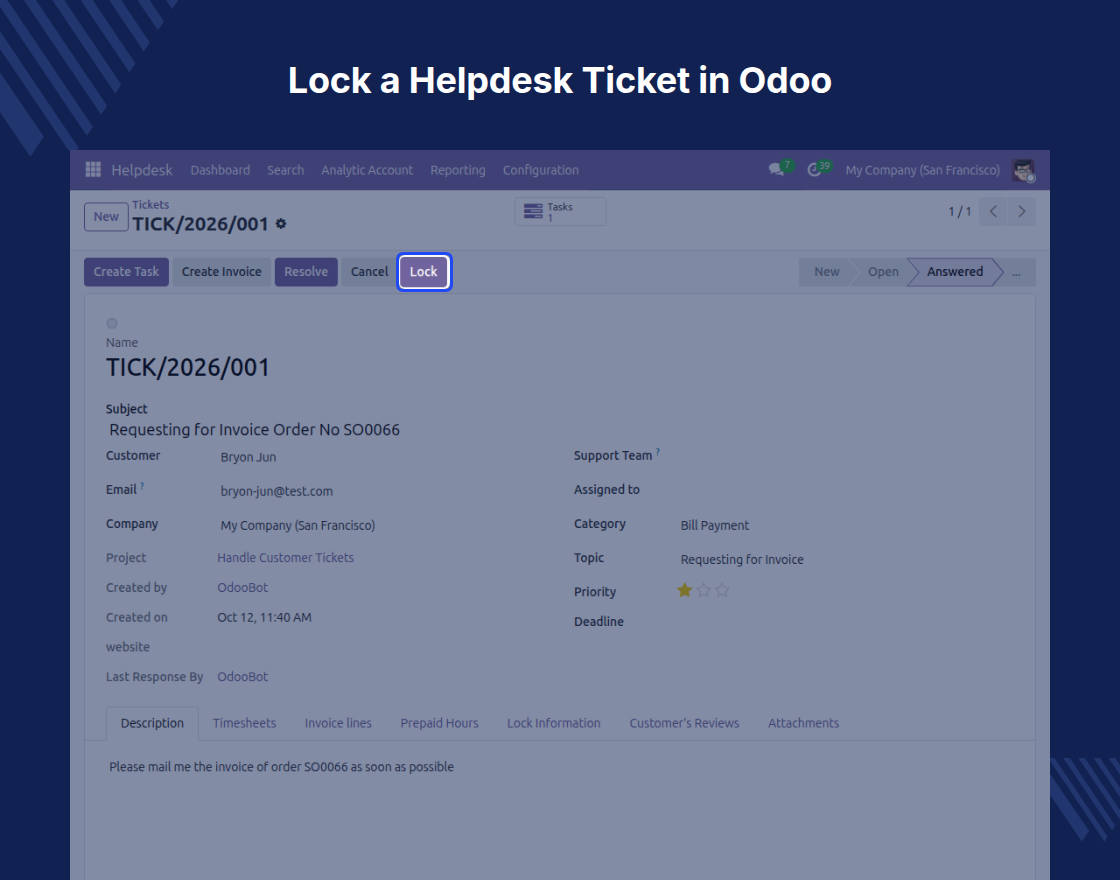1120x880 pixels.
Task: Select the Answered stage
Action: 955,272
